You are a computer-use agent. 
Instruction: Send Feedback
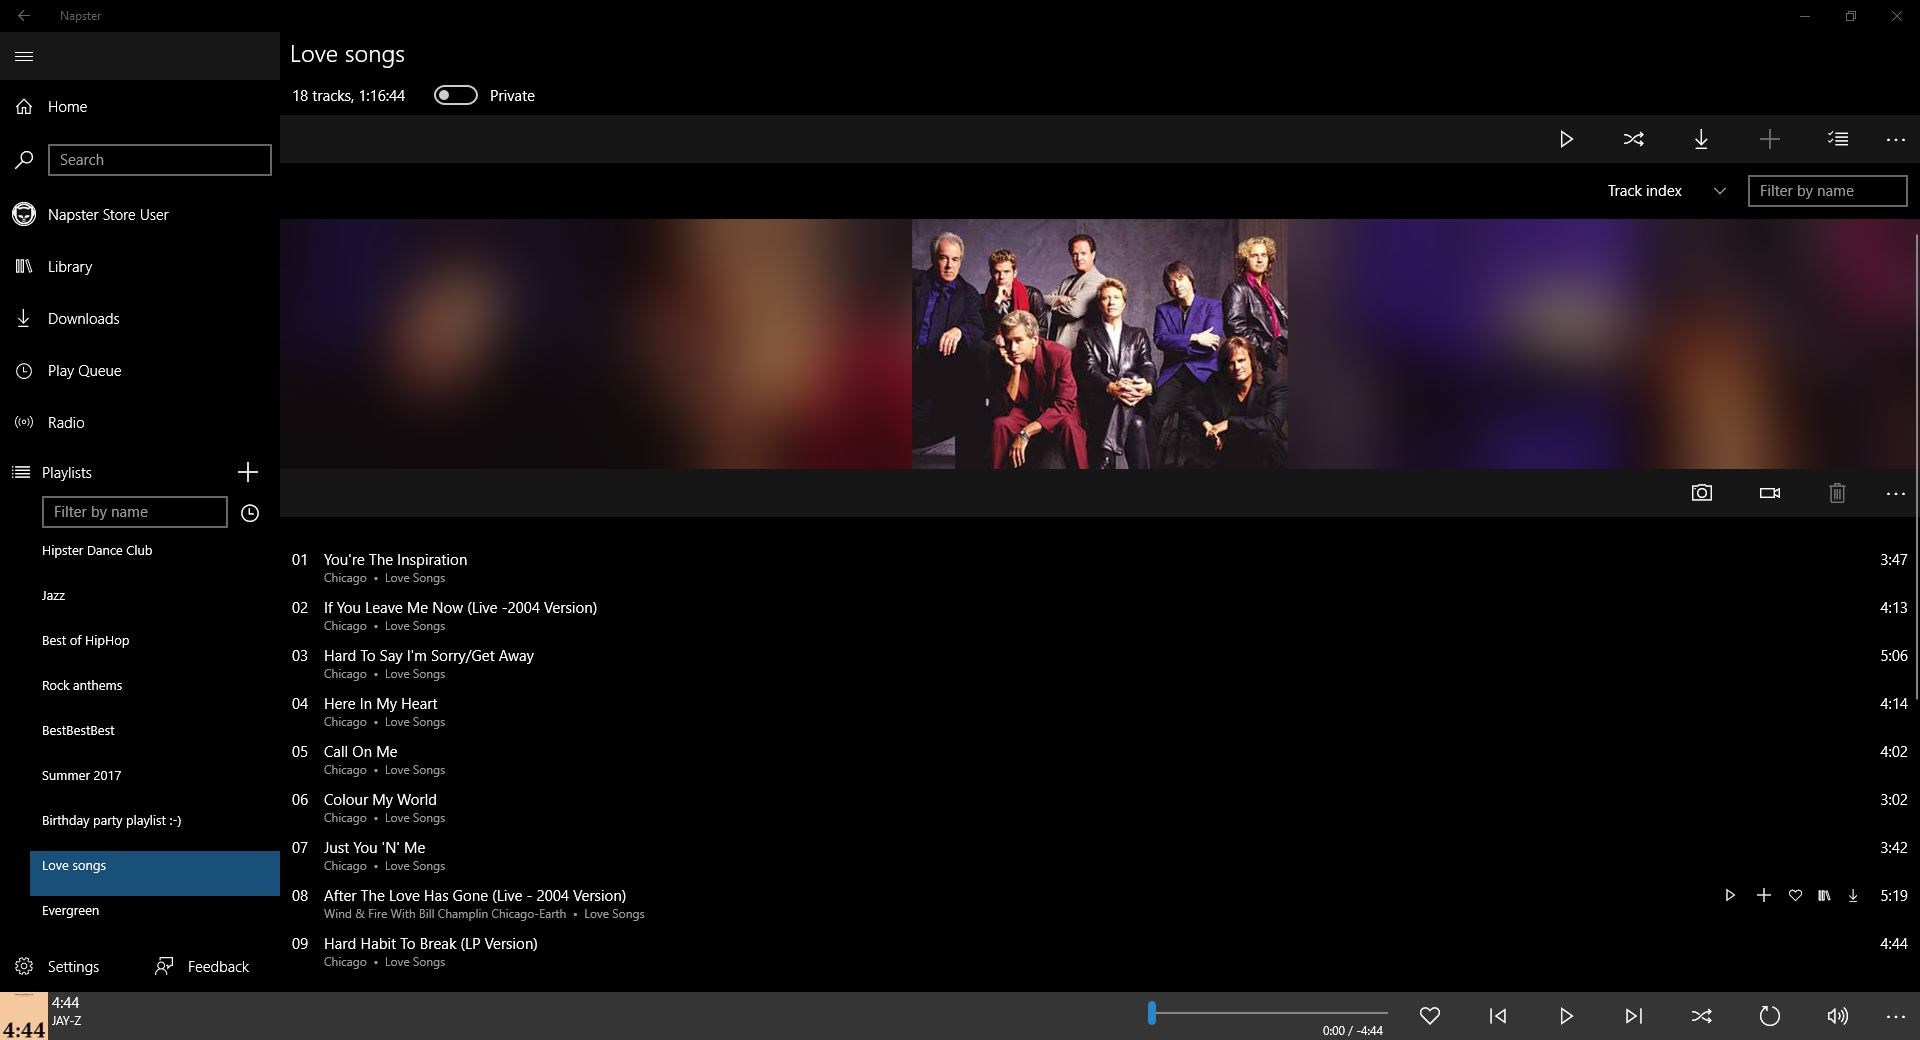201,966
